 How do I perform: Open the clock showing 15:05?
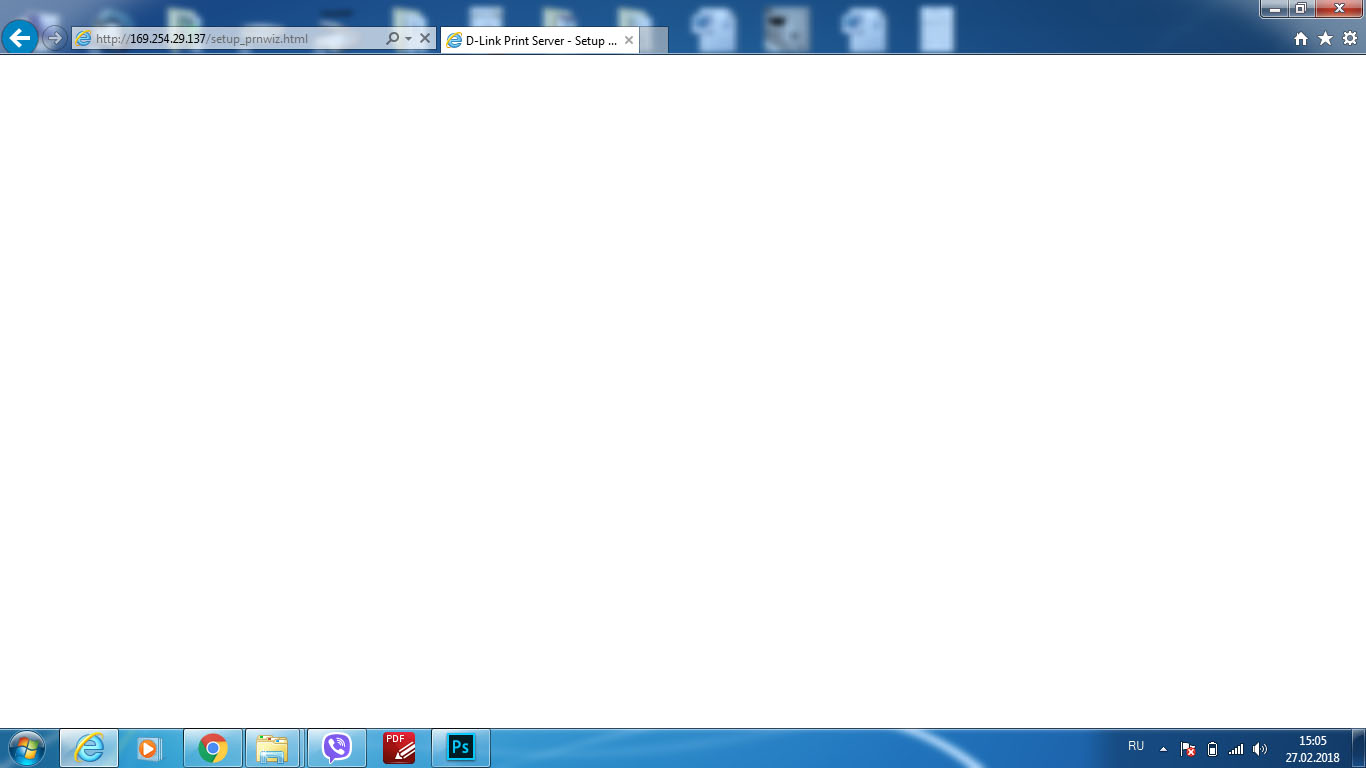1312,749
